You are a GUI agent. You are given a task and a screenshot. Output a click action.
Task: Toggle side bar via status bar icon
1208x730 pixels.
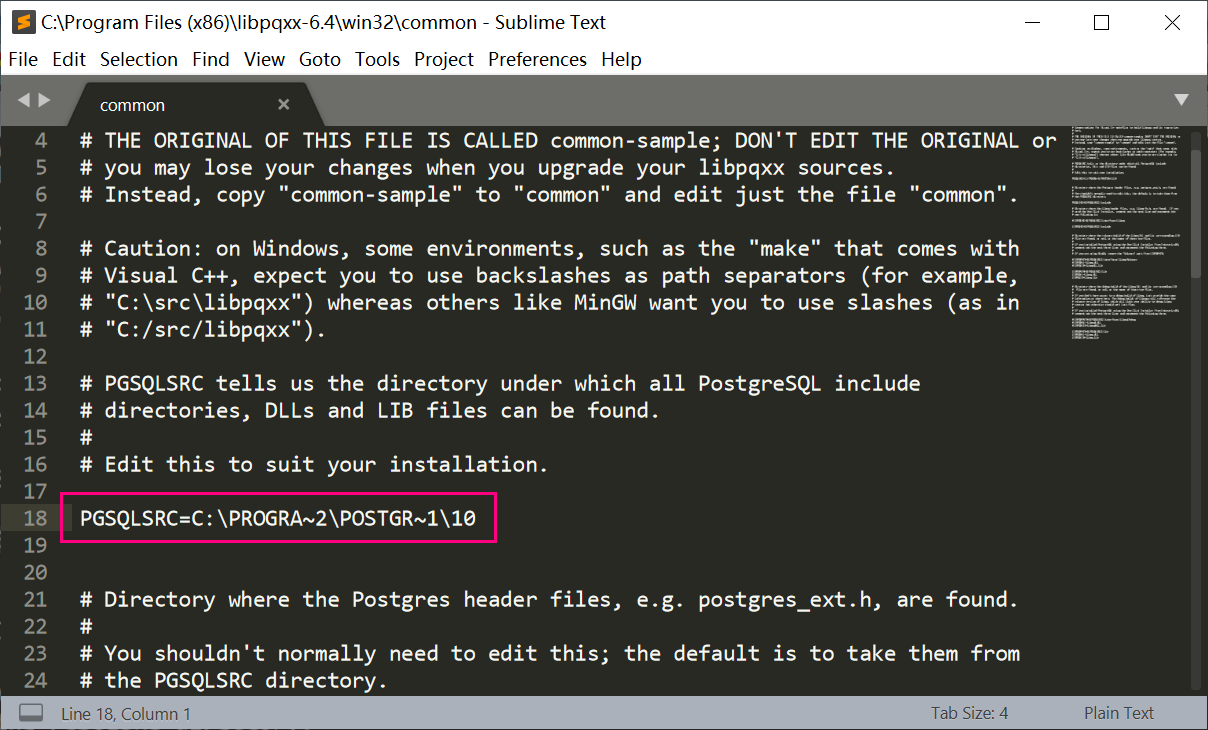[x=32, y=713]
